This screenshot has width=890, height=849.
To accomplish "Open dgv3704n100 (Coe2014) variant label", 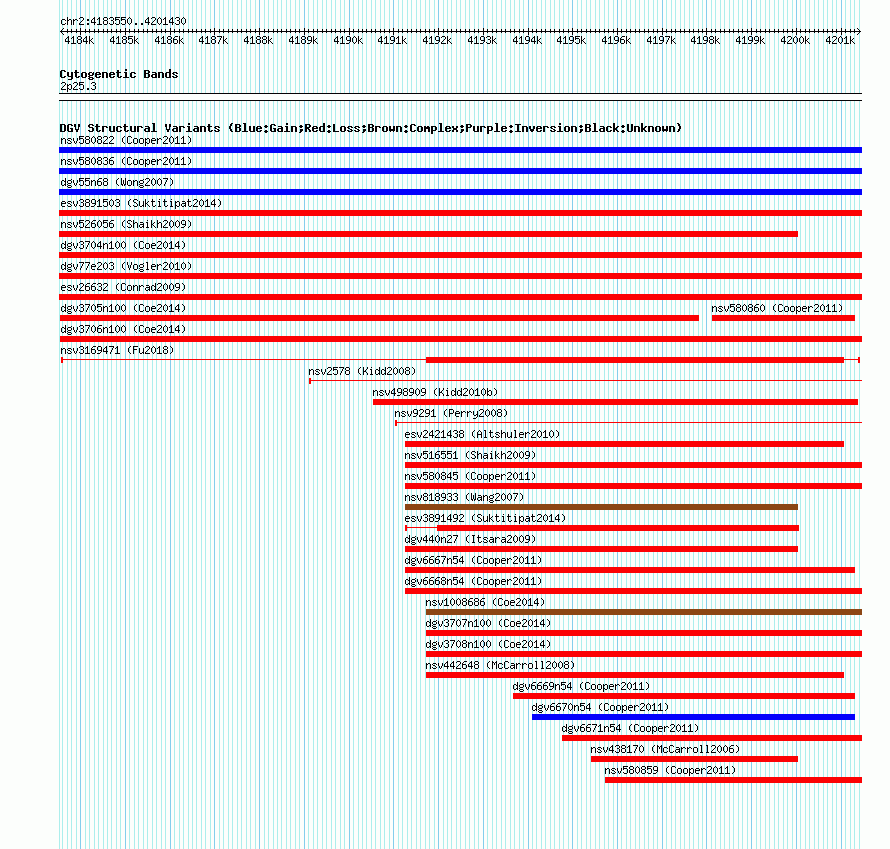I will 123,245.
